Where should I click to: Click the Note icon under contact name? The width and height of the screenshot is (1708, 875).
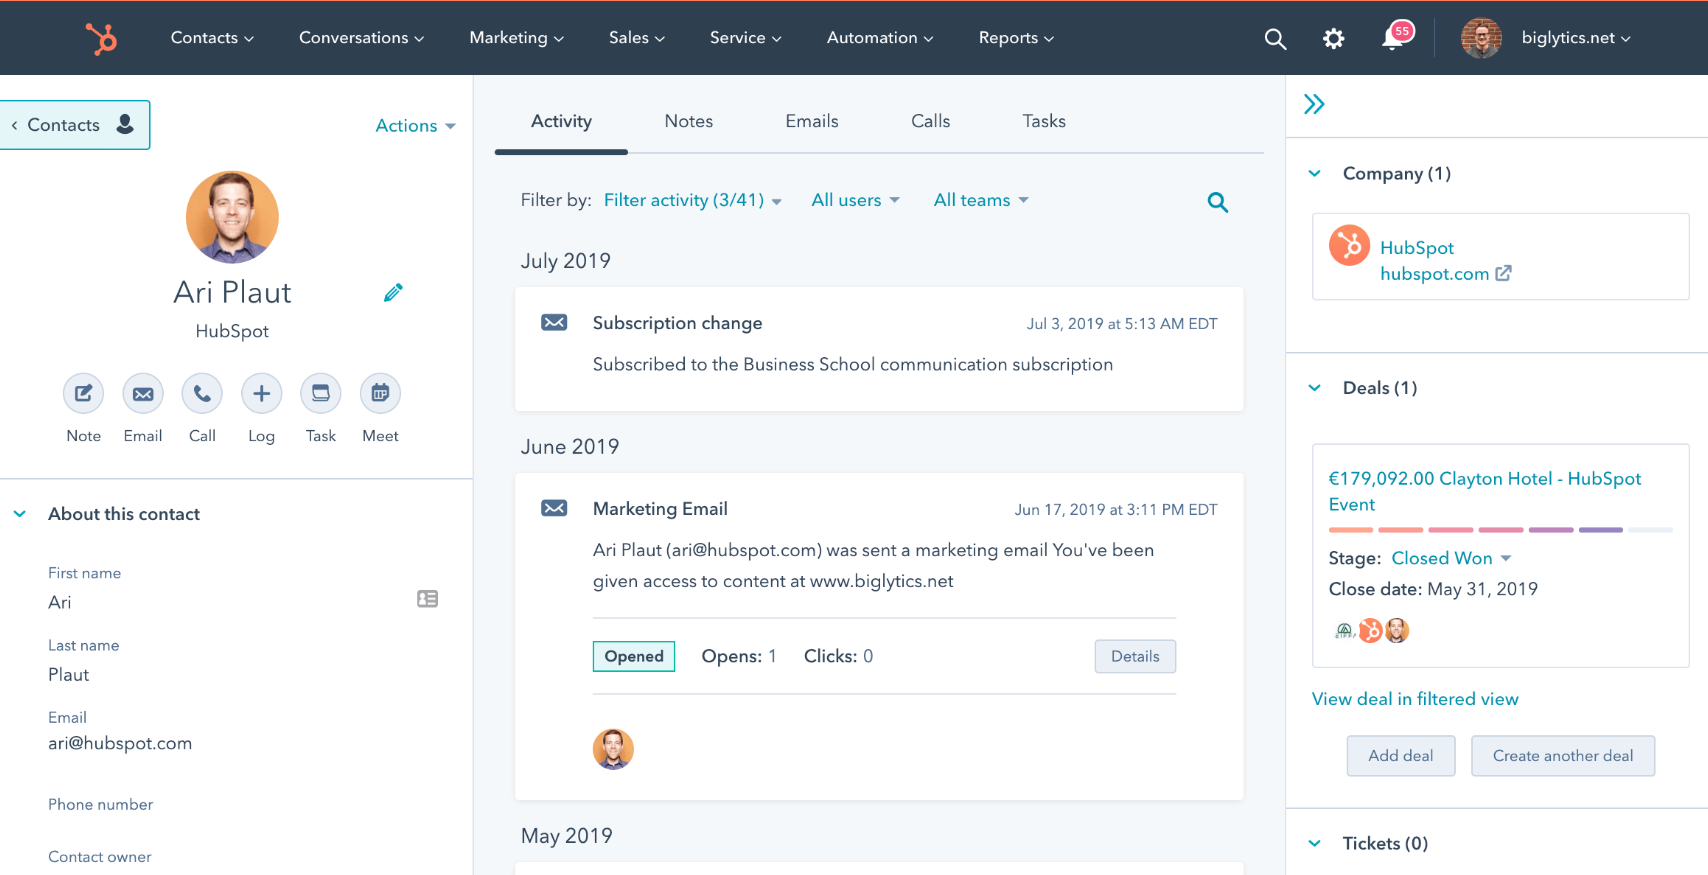point(83,394)
